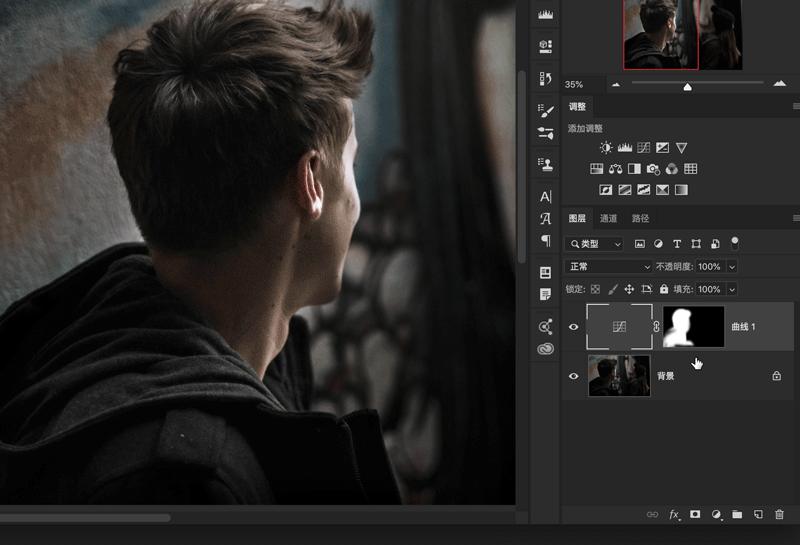Hide the 曲线 1 layer
Image resolution: width=800 pixels, height=545 pixels.
coord(573,327)
